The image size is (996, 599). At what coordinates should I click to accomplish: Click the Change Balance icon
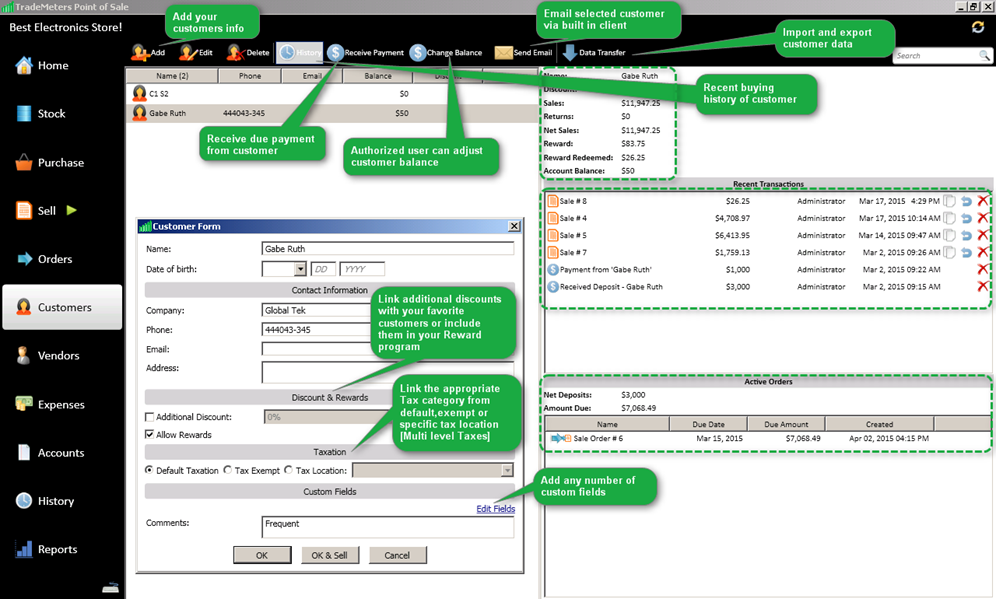[x=418, y=52]
